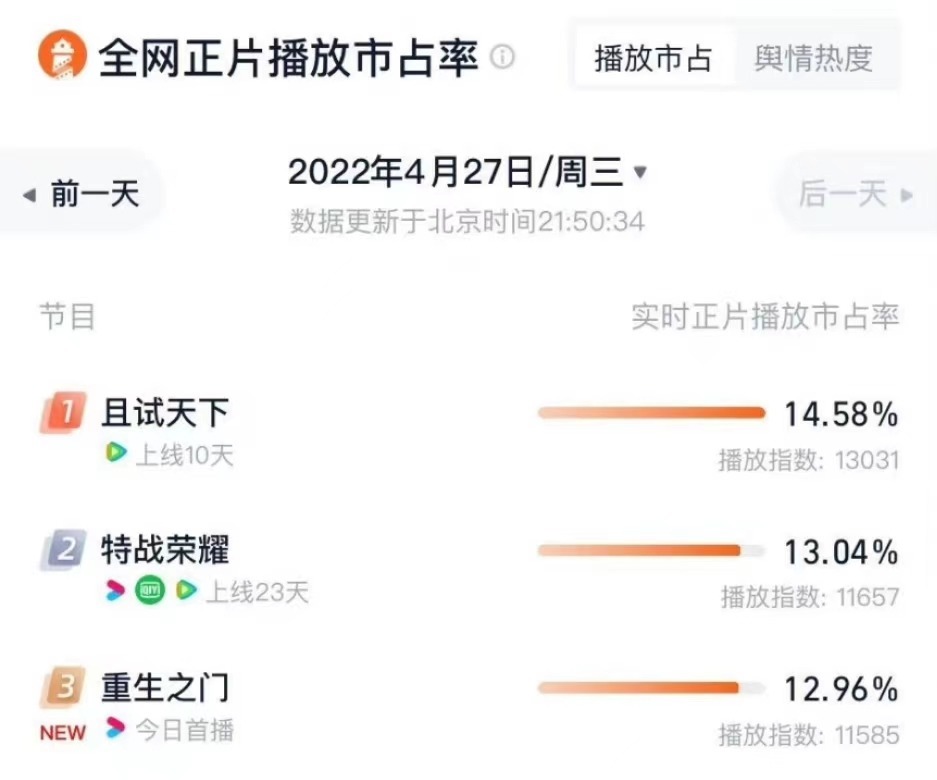Click the Tencent Video icon under 特战荣耀

click(185, 591)
